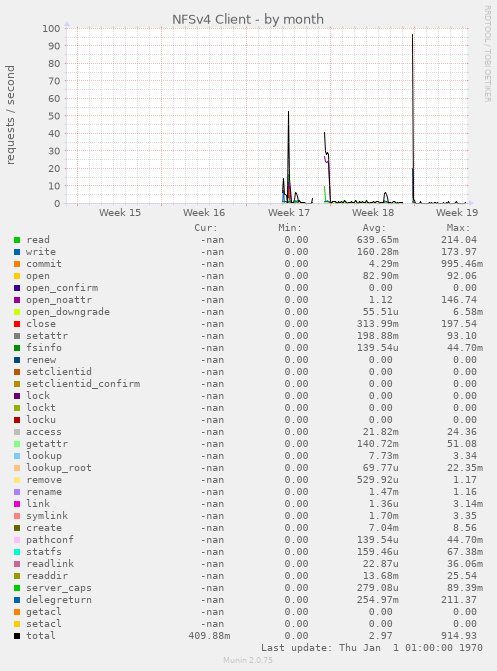Select the orange commit legend swatch

(x=17, y=264)
